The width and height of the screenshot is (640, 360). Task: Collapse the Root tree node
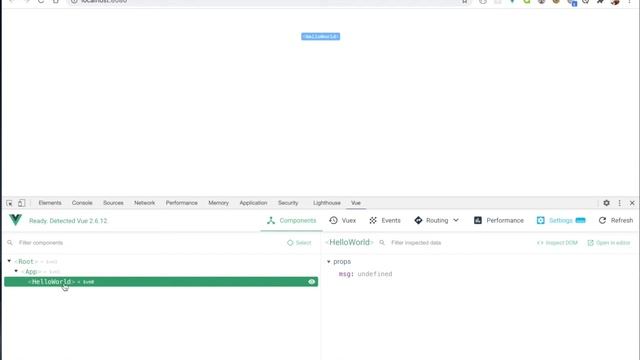click(9, 261)
